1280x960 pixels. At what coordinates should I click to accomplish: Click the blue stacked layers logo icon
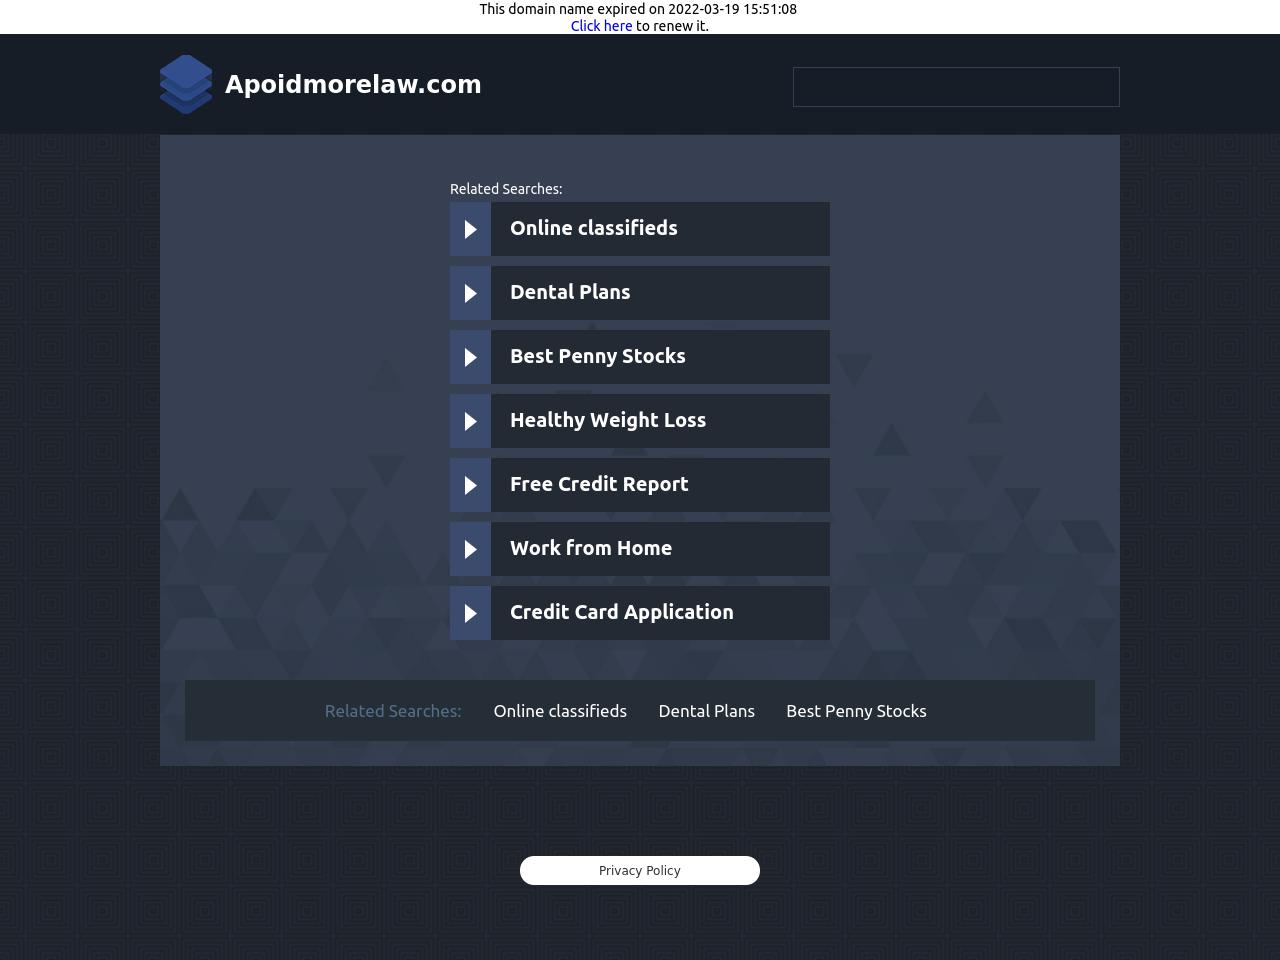(186, 84)
